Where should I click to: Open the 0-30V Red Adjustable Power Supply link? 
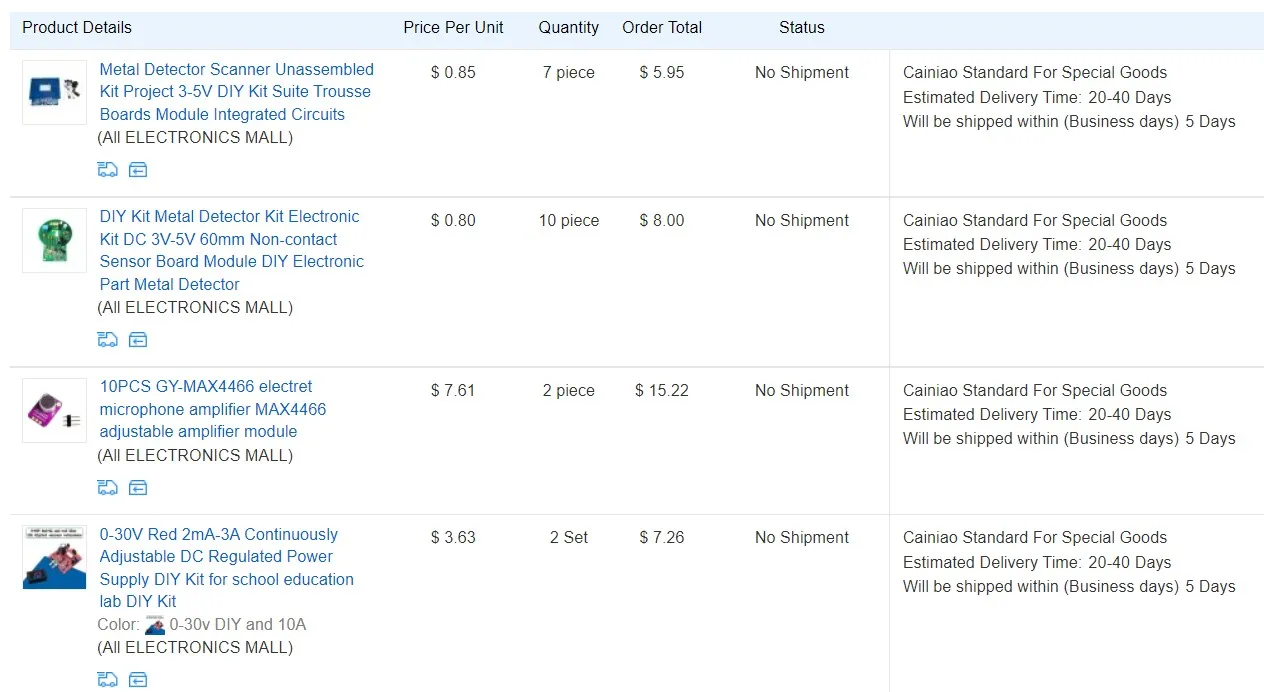tap(226, 567)
